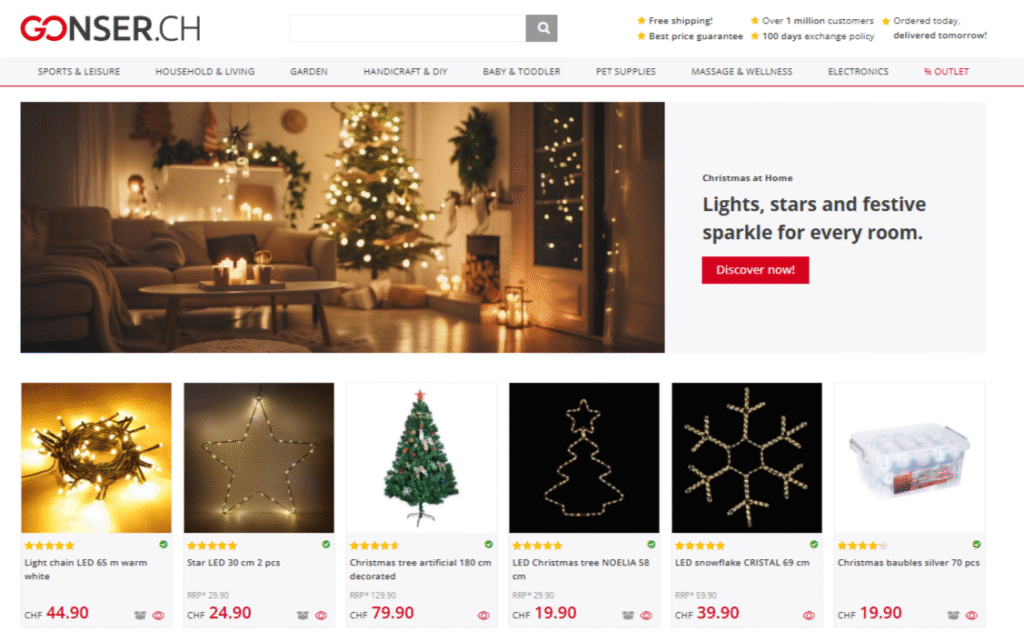Open the Household & Living menu
The height and width of the screenshot is (641, 1024).
tap(205, 72)
